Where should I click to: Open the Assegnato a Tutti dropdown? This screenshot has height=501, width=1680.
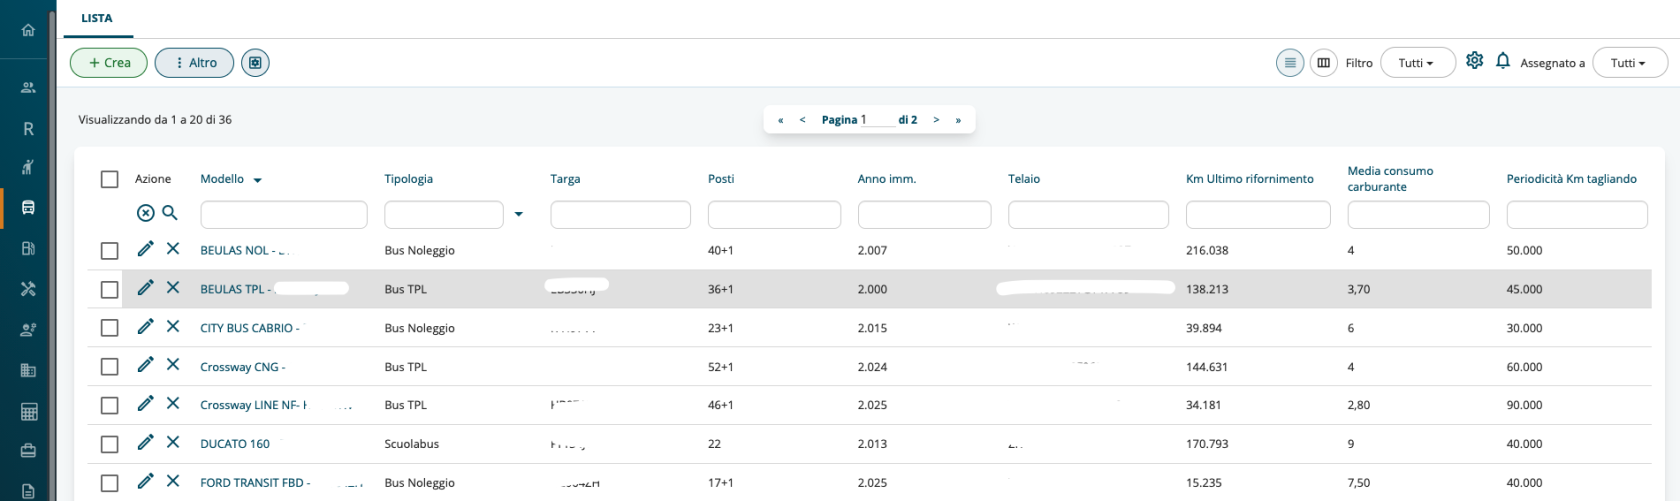coord(1629,63)
